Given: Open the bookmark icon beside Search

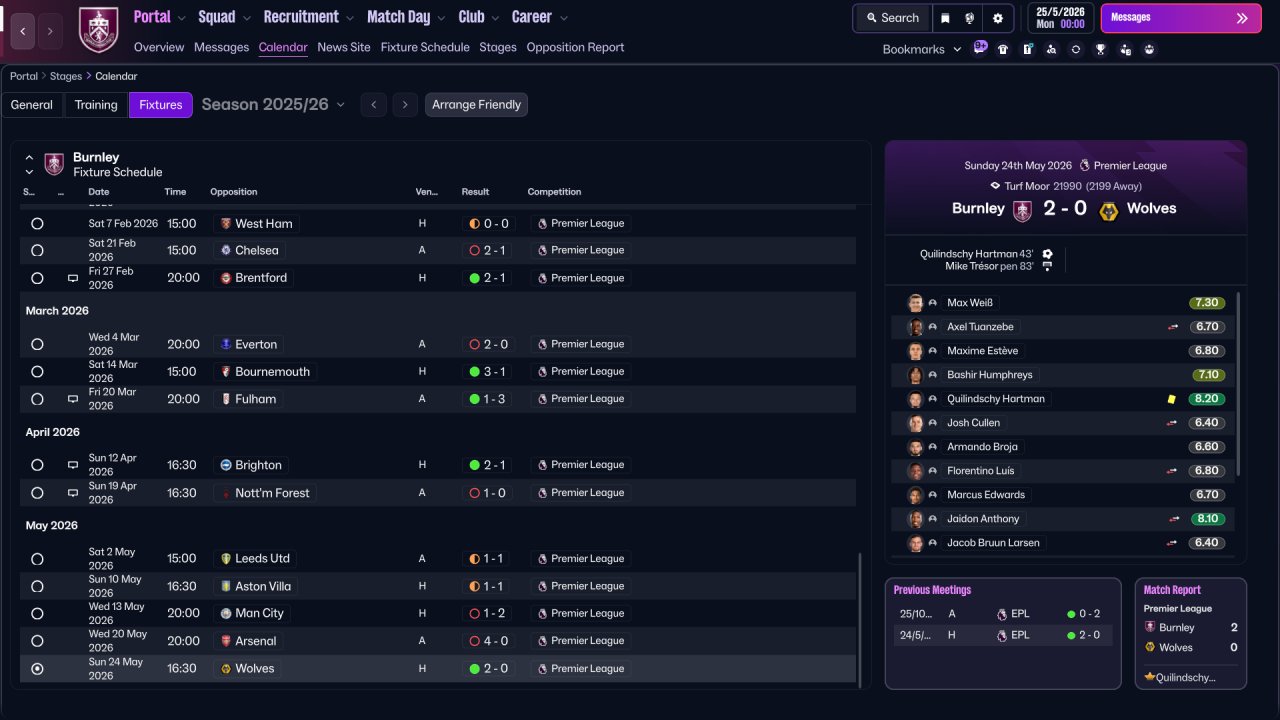Looking at the screenshot, I should point(945,18).
